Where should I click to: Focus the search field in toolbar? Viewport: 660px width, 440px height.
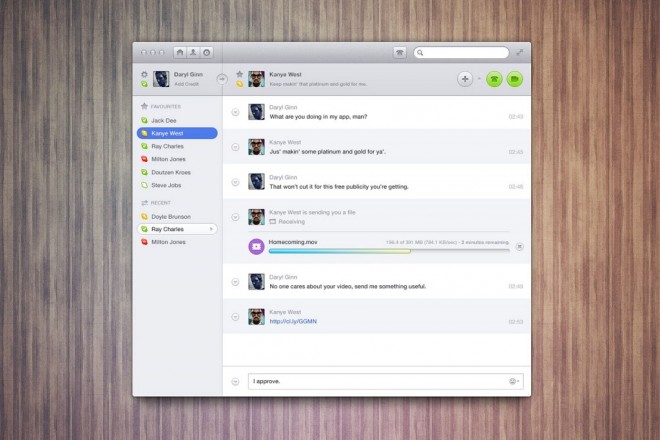[461, 53]
